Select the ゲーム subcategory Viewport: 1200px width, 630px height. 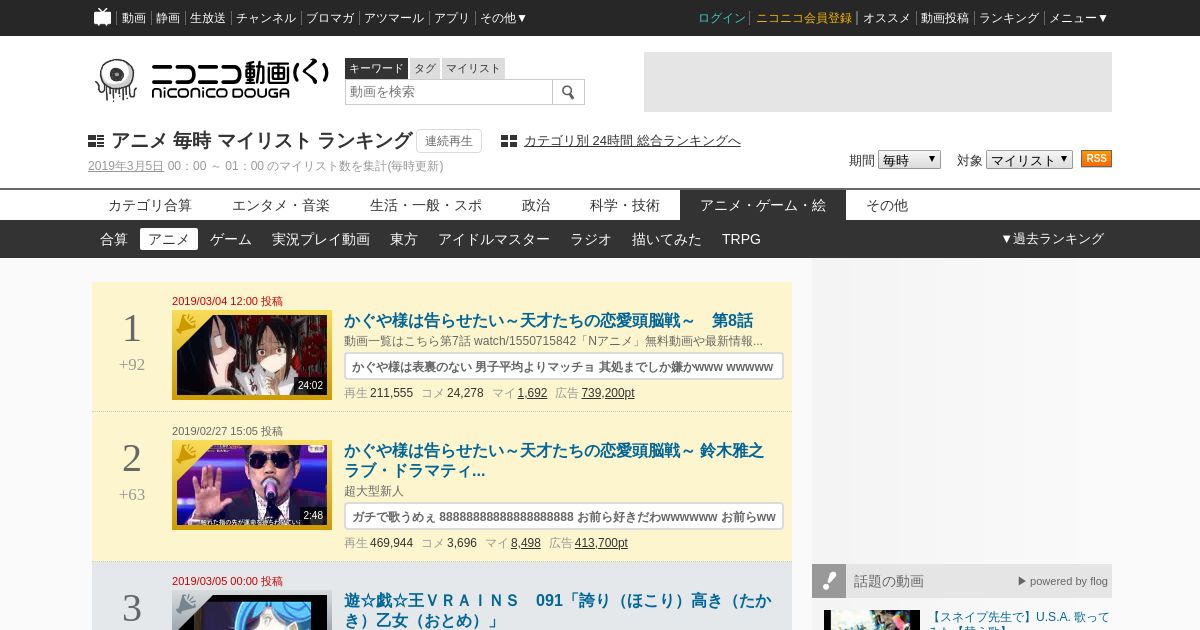click(231, 239)
